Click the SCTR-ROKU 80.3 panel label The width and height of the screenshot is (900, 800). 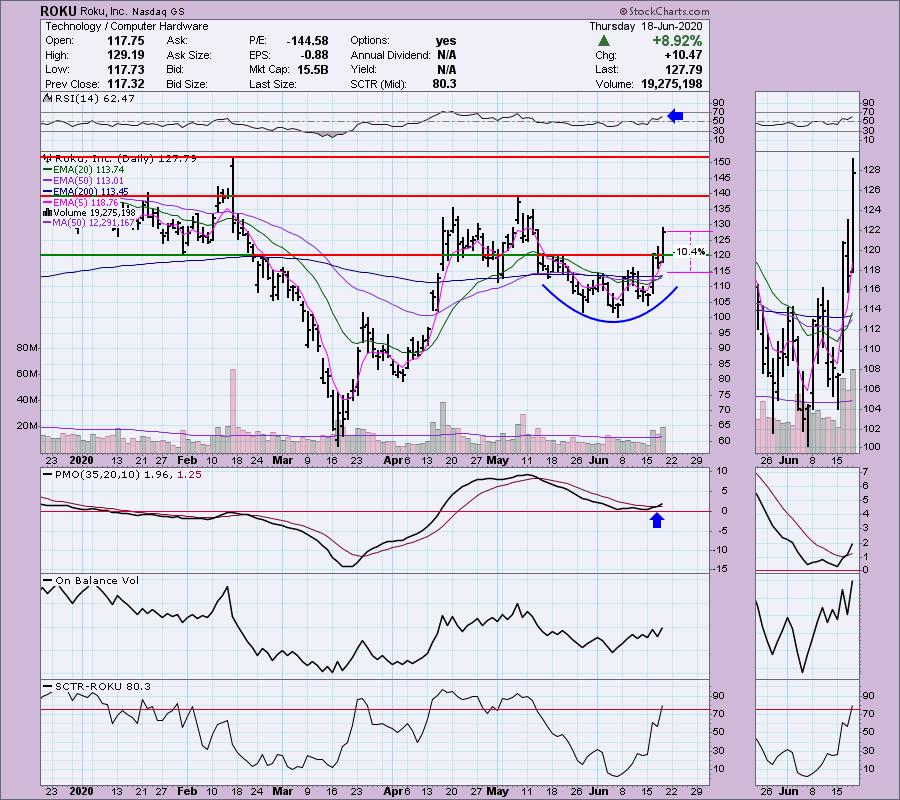103,686
